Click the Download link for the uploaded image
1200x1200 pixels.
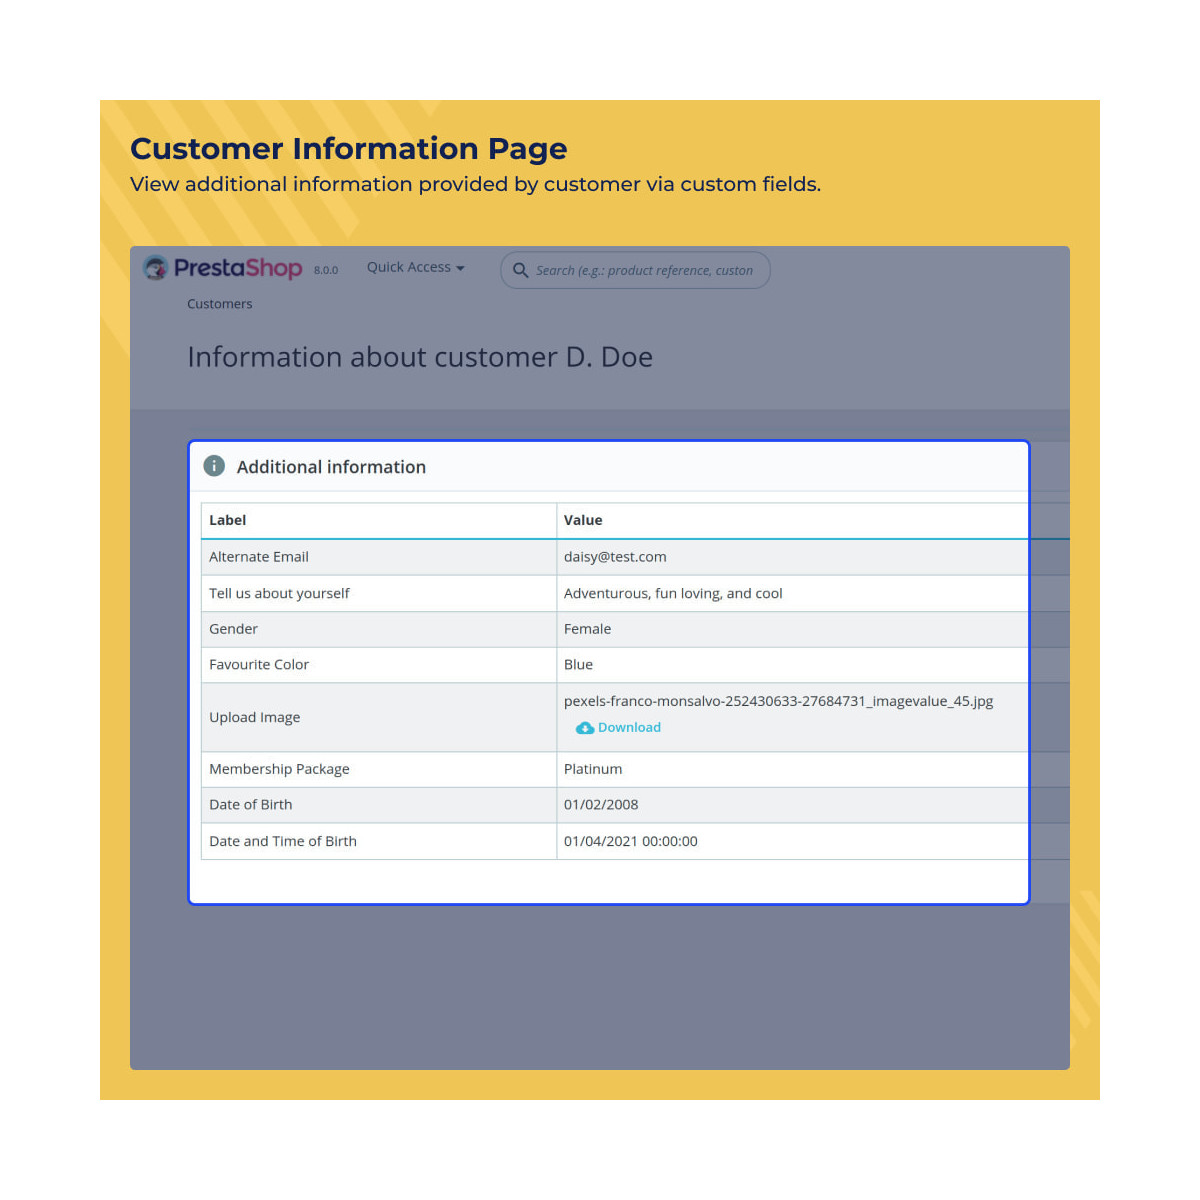point(628,728)
